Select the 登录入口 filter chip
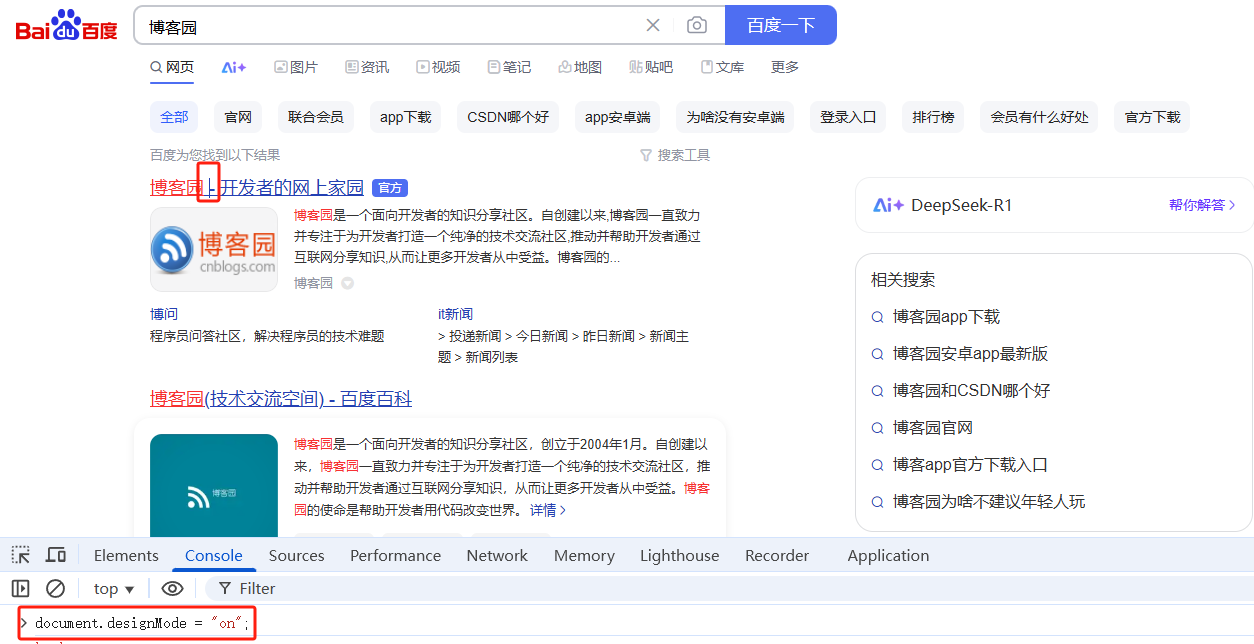1254x644 pixels. (848, 117)
